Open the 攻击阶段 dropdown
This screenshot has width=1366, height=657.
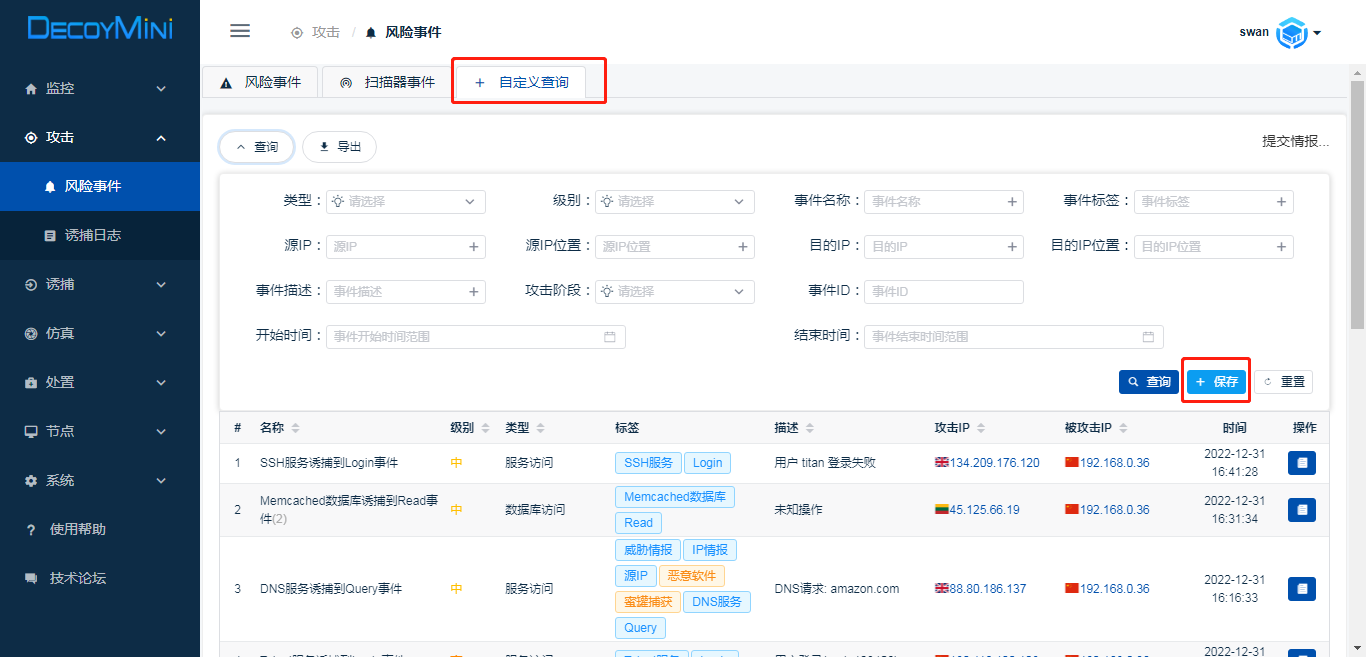[x=675, y=292]
